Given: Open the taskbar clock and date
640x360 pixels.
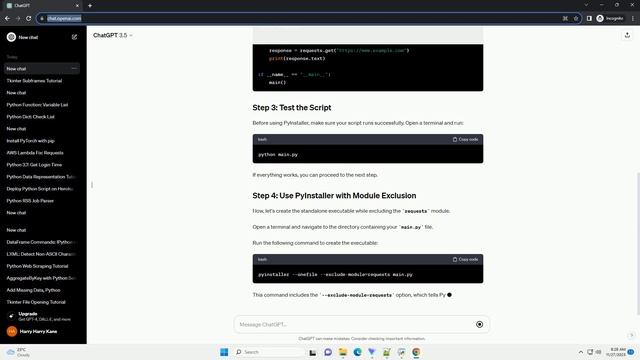Looking at the screenshot, I should [616, 352].
